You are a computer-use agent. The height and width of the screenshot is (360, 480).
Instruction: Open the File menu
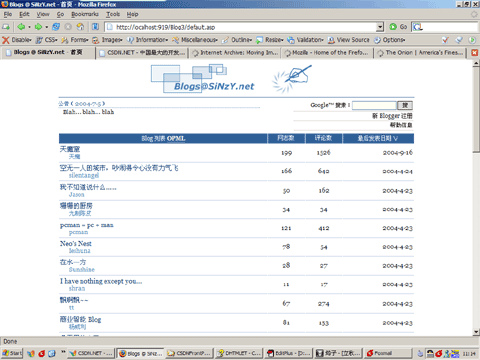coord(8,14)
